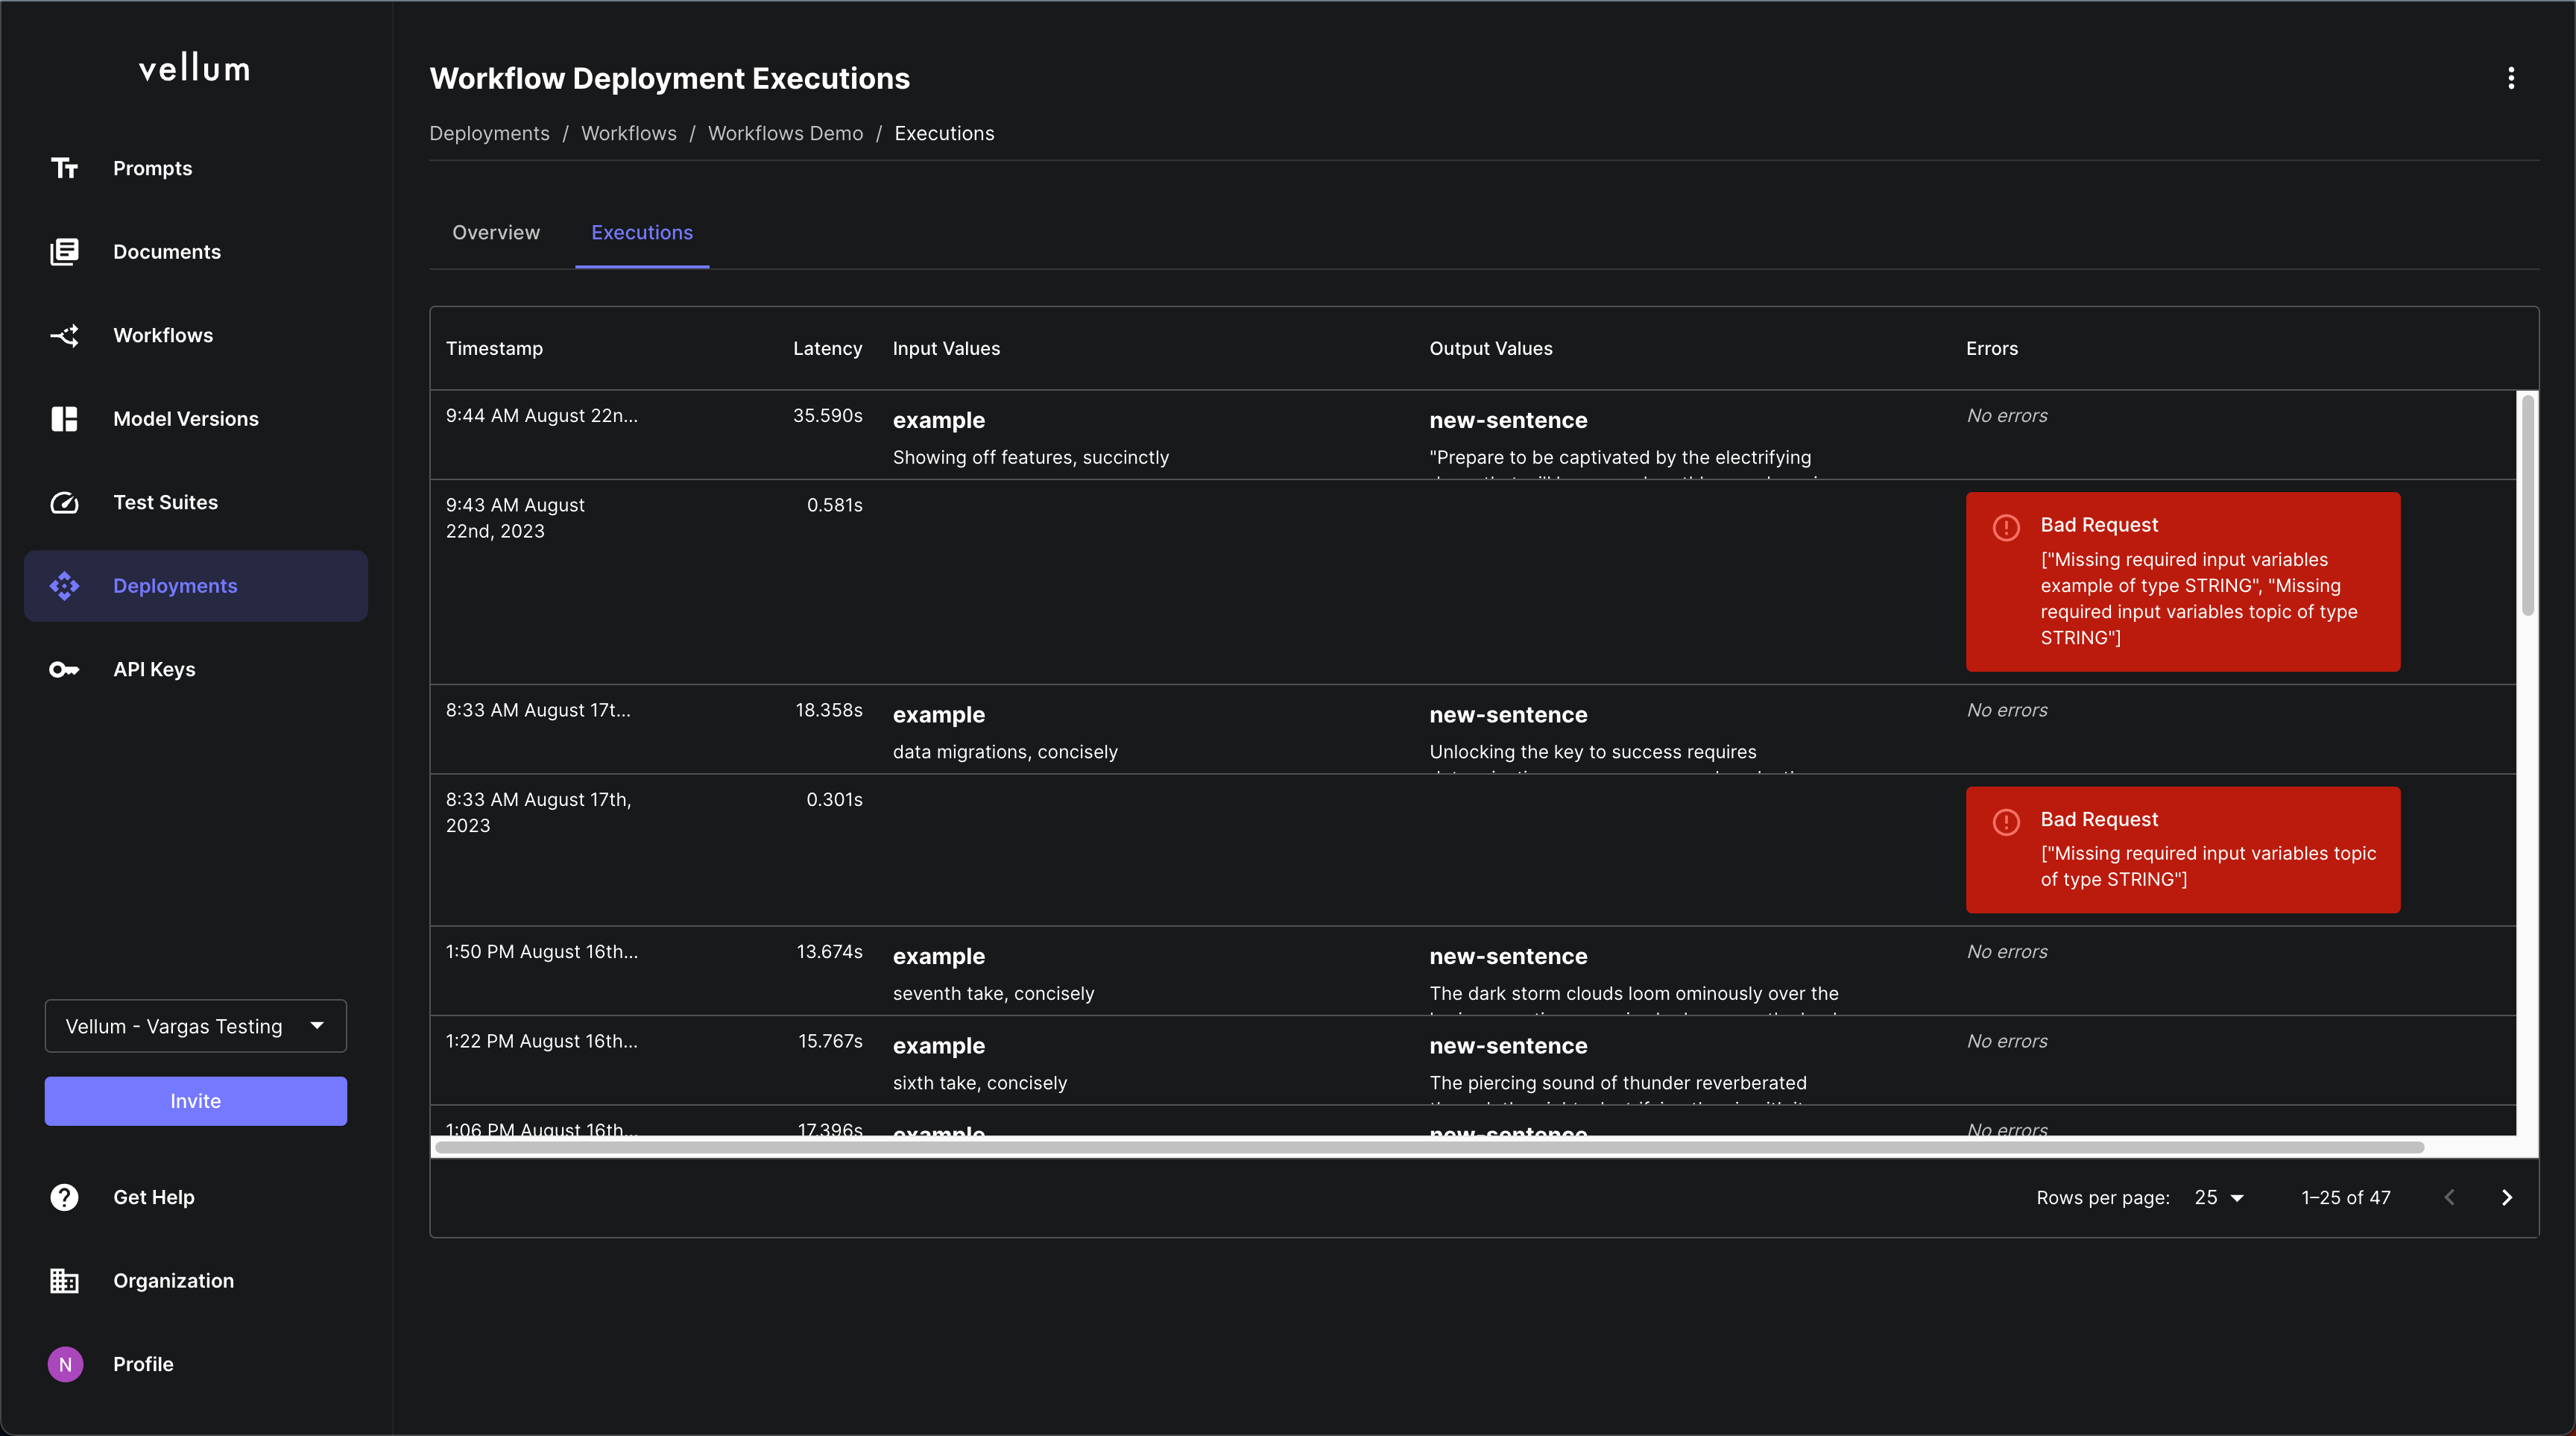Click the table's horizontal scrollbar
This screenshot has width=2576, height=1436.
click(x=1430, y=1147)
